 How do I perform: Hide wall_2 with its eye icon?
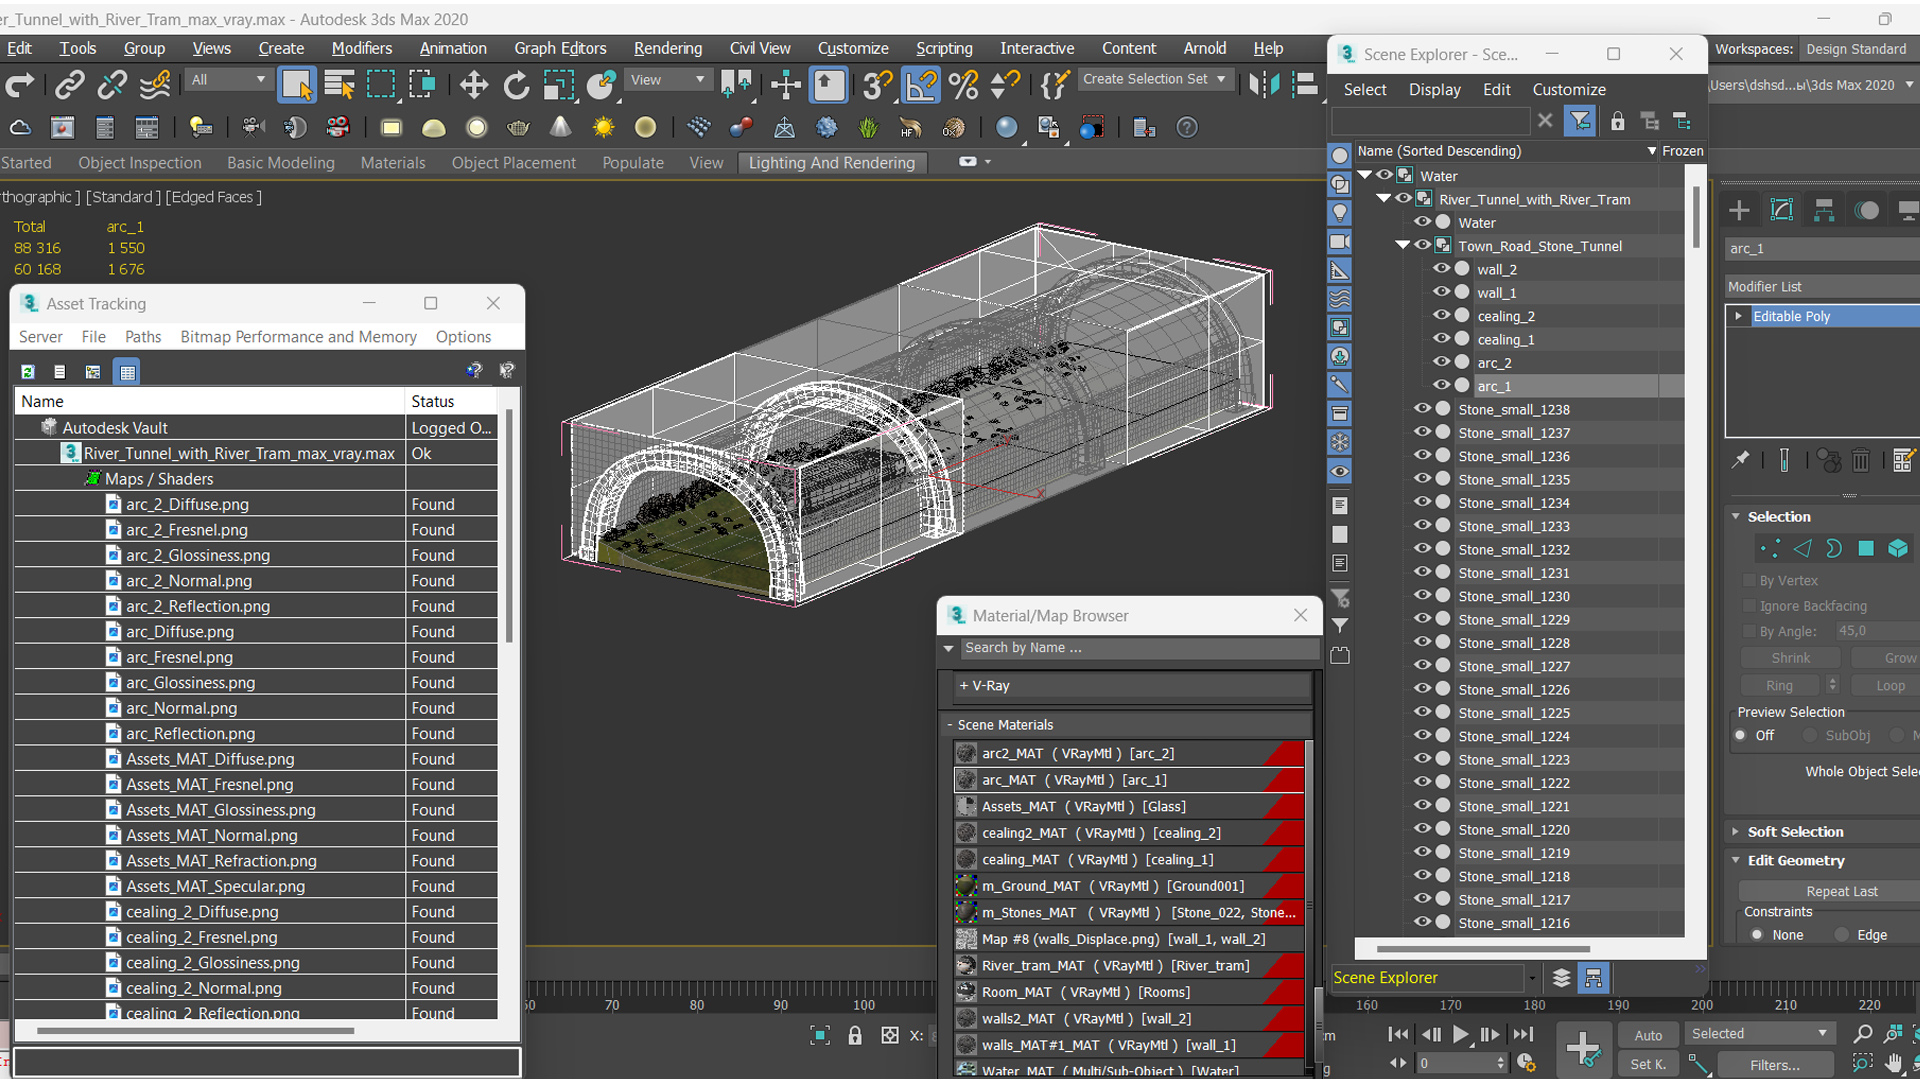pyautogui.click(x=1441, y=269)
